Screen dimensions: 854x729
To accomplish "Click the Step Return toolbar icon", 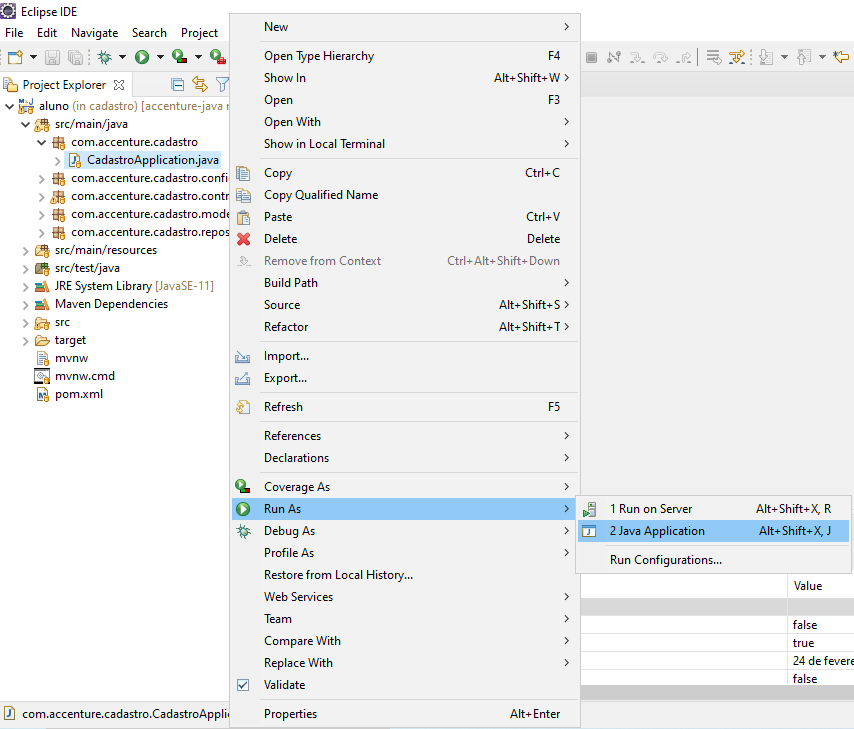I will [x=684, y=57].
